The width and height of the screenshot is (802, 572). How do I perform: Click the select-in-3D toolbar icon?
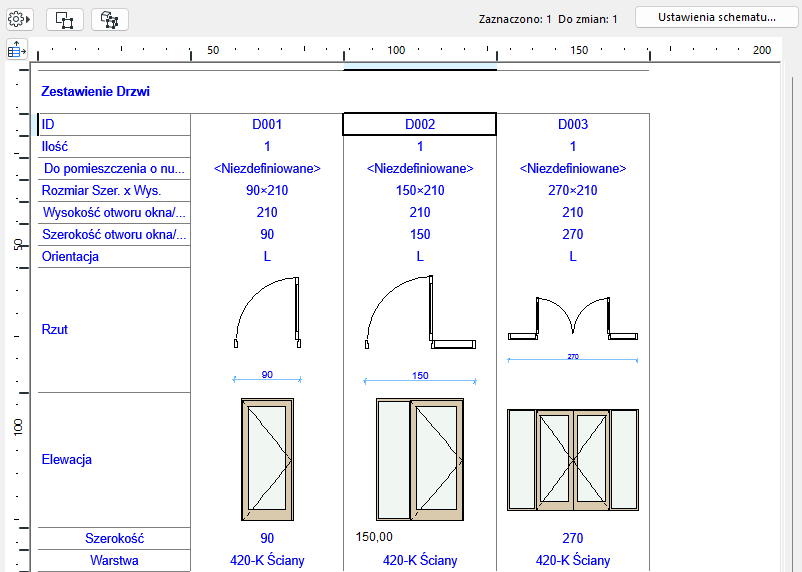point(109,19)
